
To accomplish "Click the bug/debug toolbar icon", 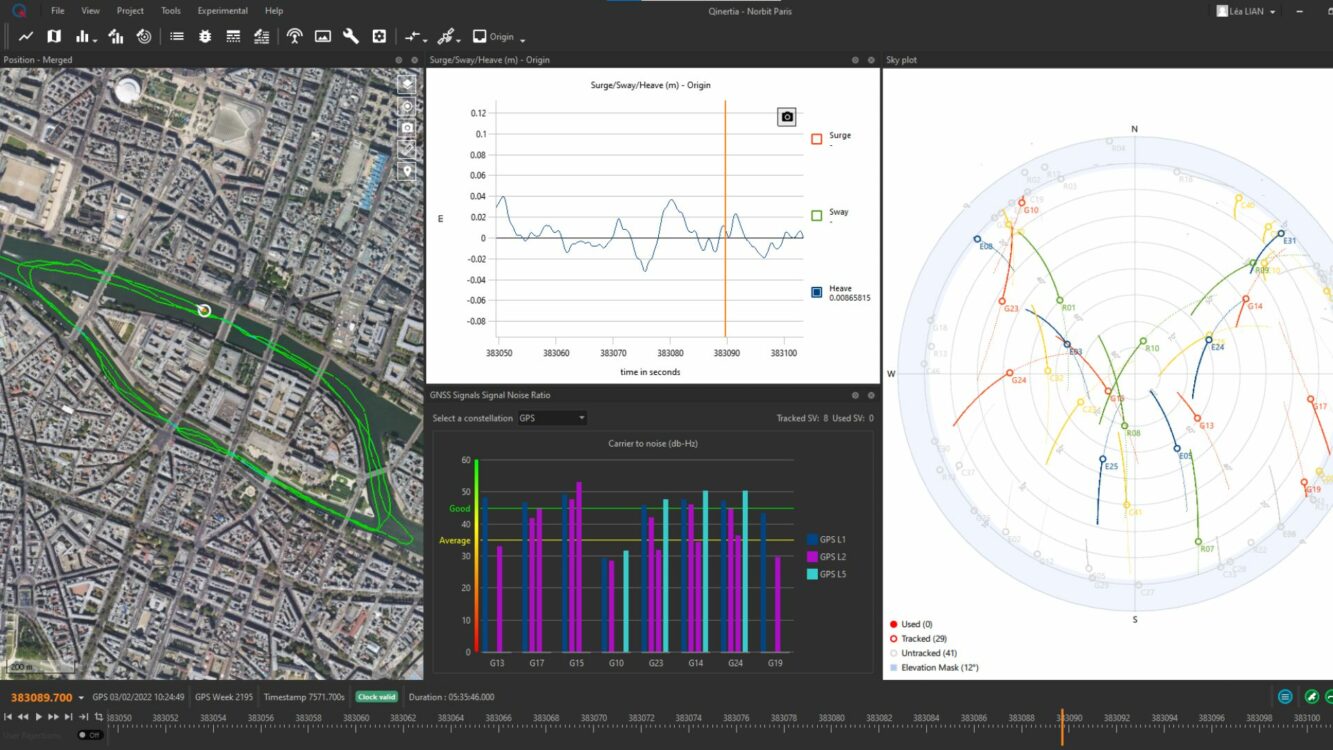I will coord(205,36).
